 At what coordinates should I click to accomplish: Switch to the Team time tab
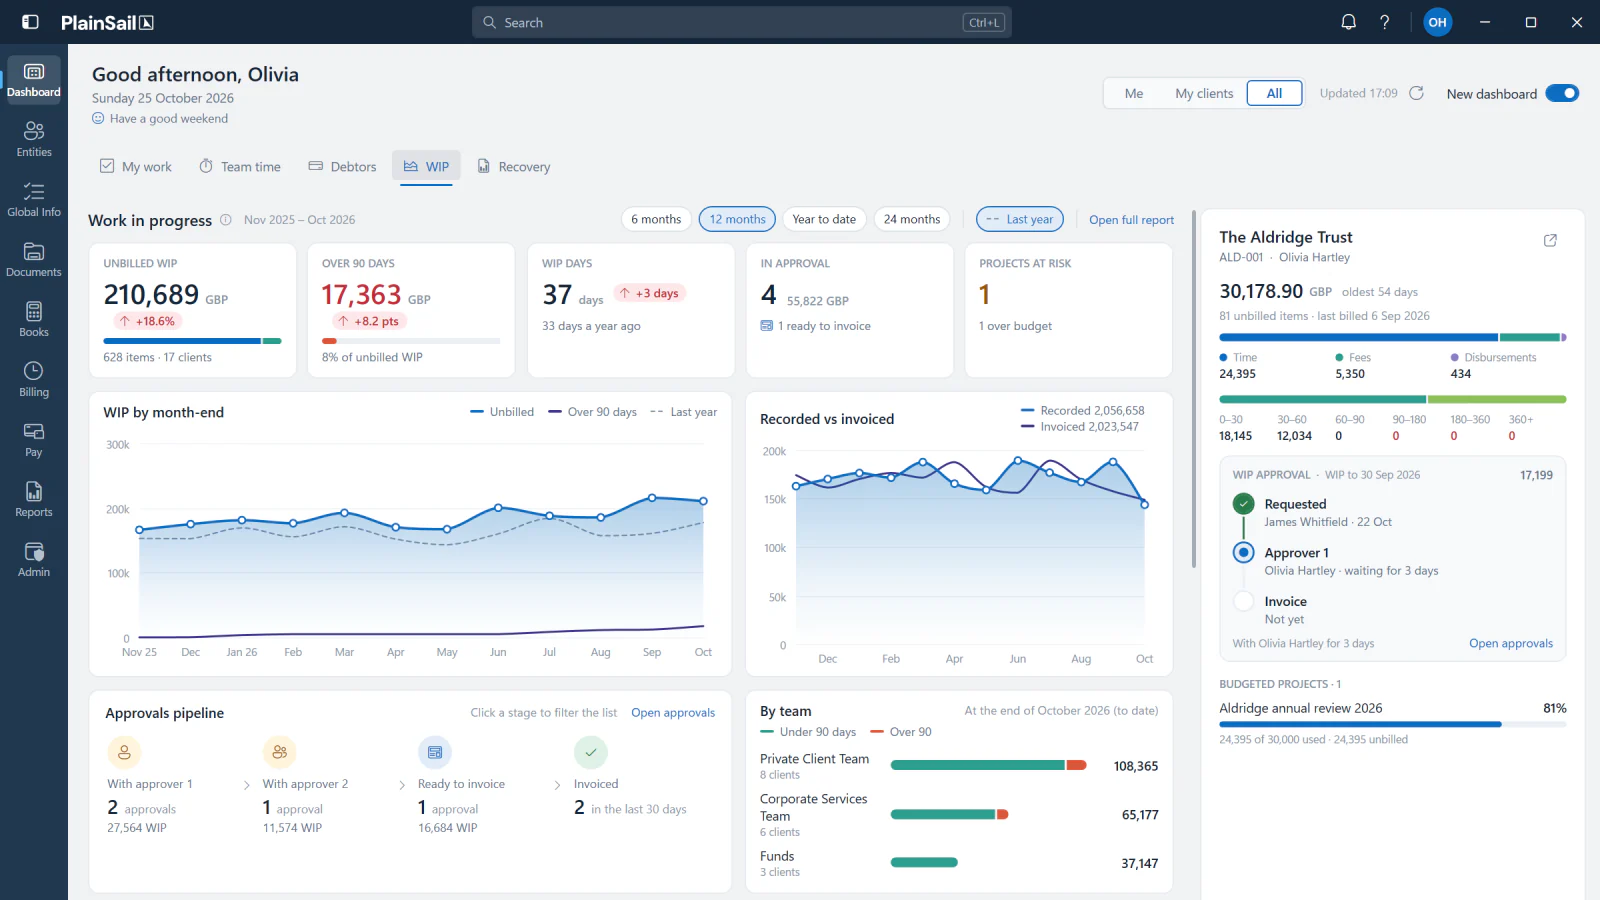coord(240,167)
